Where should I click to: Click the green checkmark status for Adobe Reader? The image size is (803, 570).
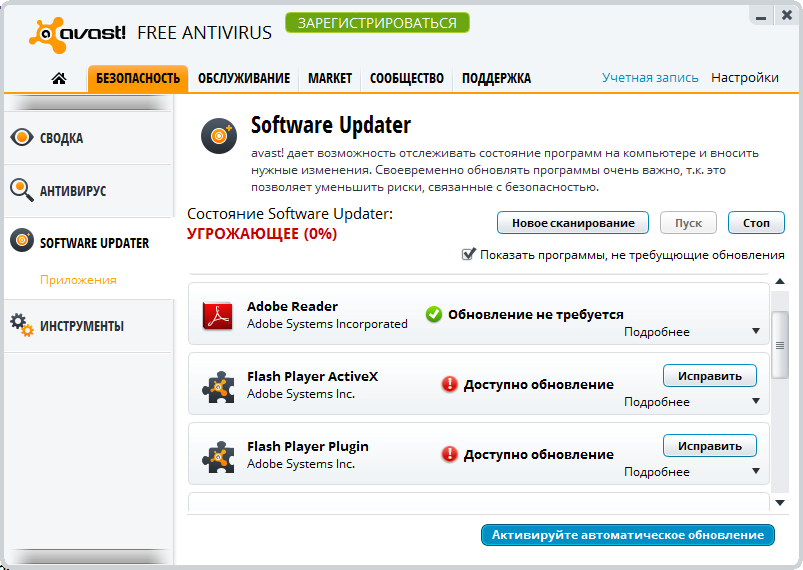tap(434, 314)
